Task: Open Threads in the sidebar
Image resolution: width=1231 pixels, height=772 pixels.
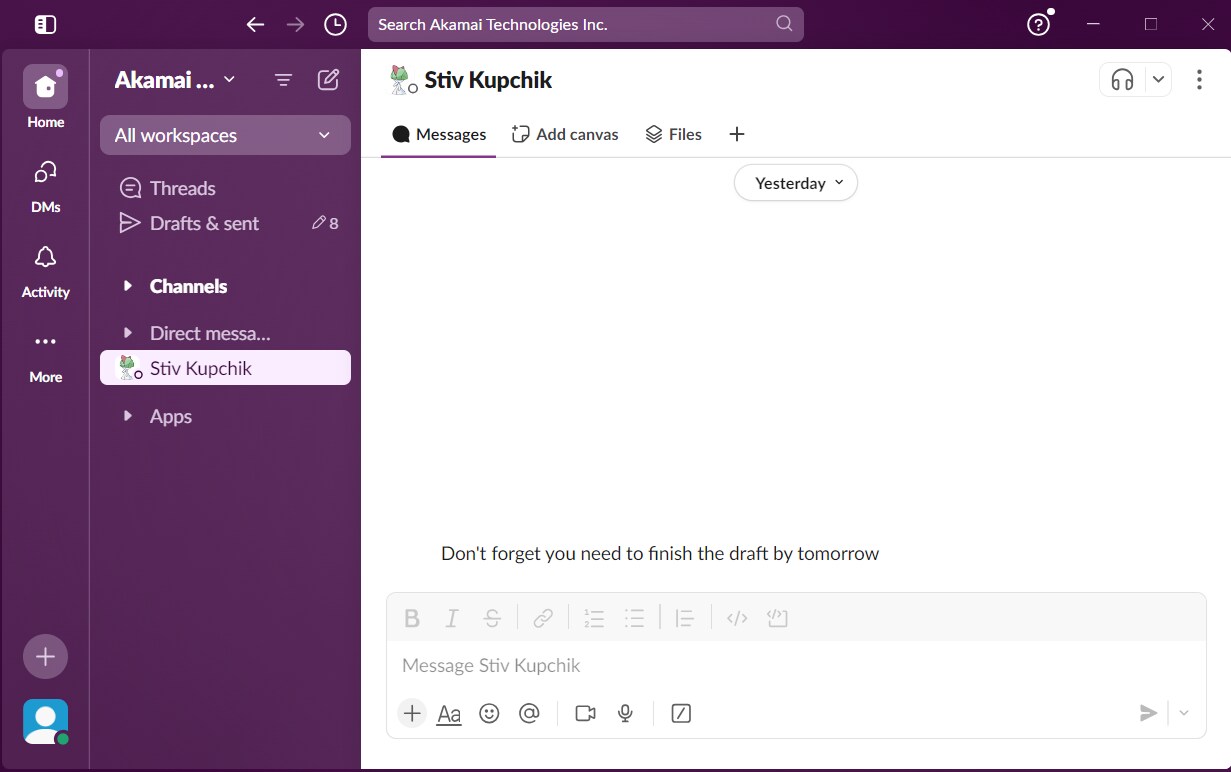Action: click(x=182, y=188)
